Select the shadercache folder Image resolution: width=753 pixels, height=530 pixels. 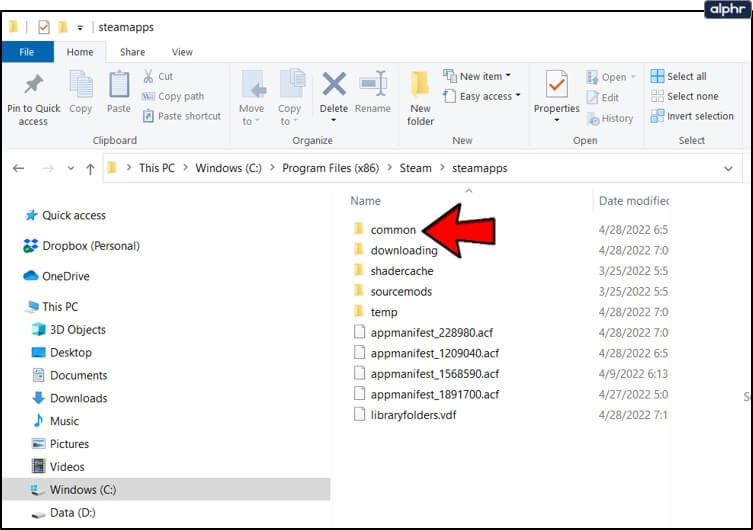tap(393, 271)
